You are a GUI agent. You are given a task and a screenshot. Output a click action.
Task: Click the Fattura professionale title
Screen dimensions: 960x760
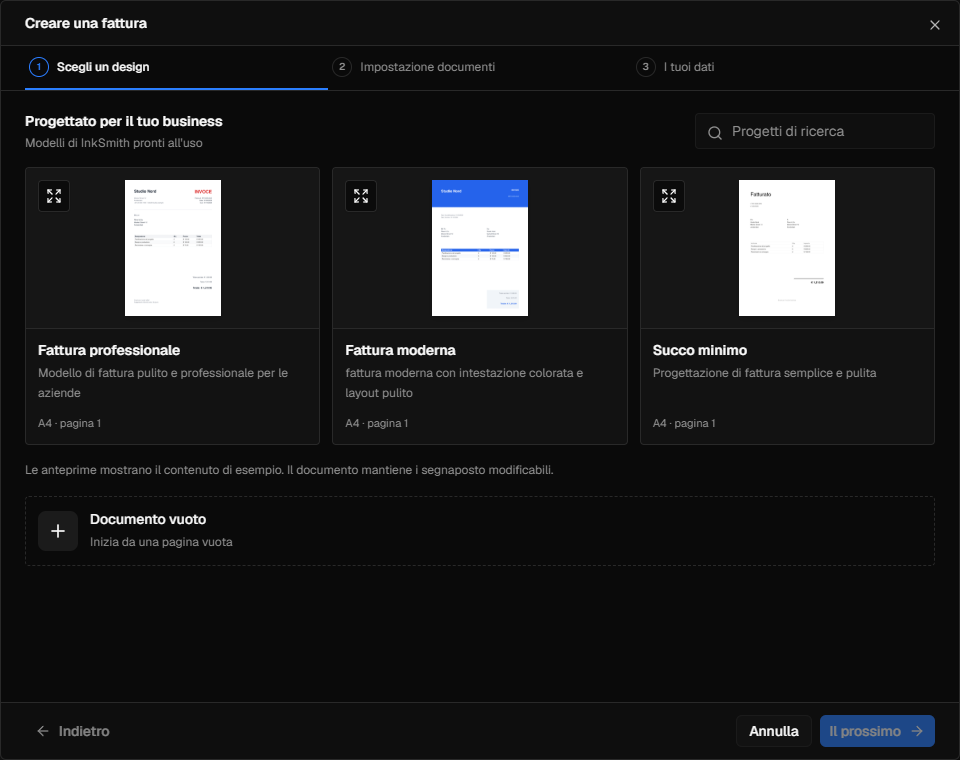click(x=109, y=350)
